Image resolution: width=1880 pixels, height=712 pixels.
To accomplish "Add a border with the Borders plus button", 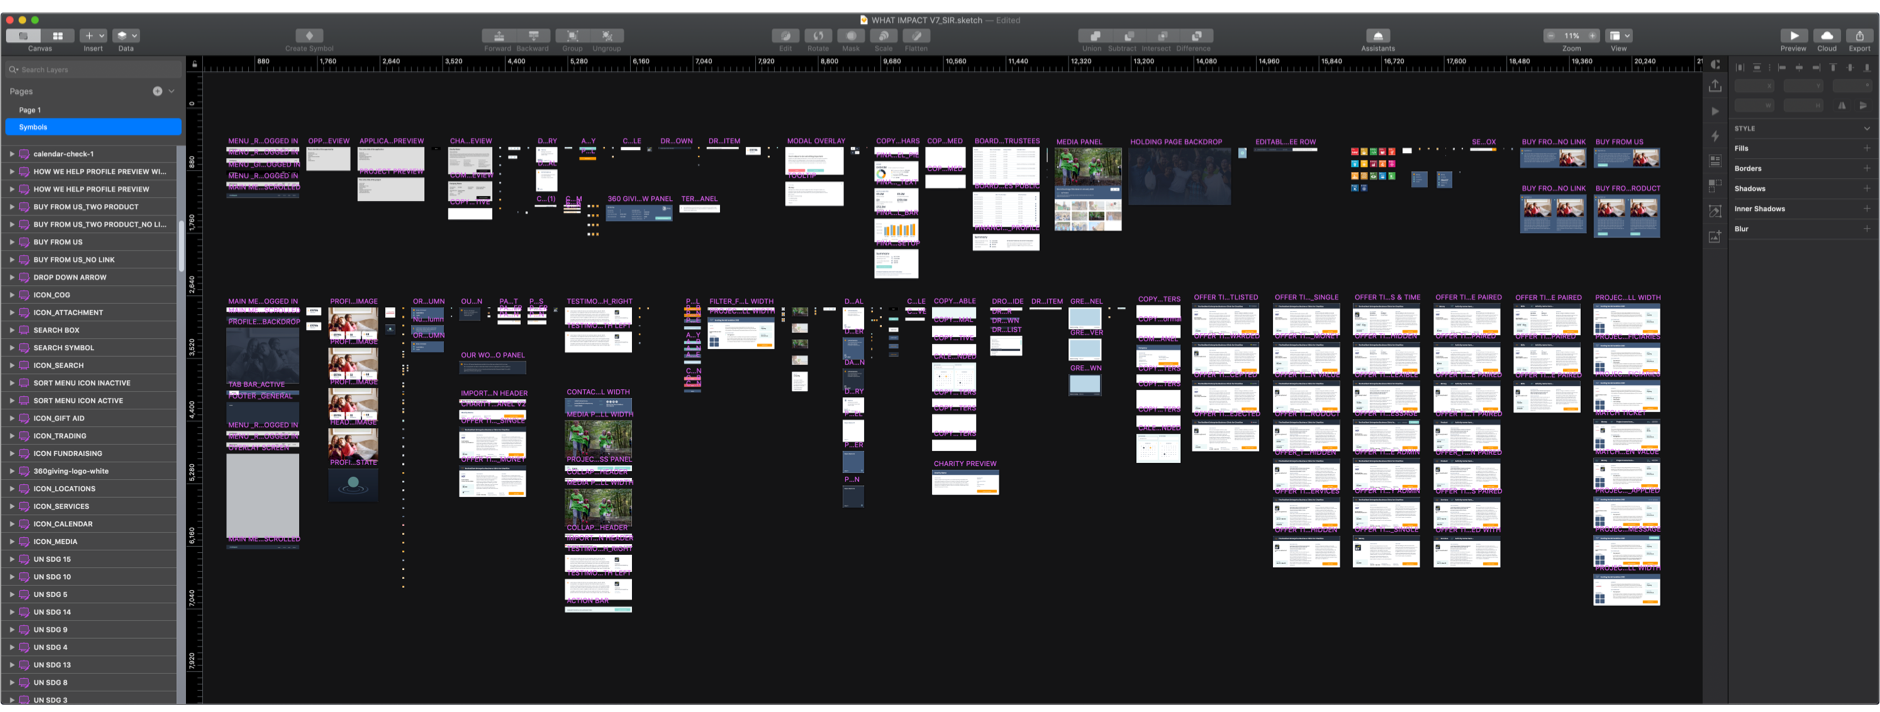I will click(x=1866, y=168).
